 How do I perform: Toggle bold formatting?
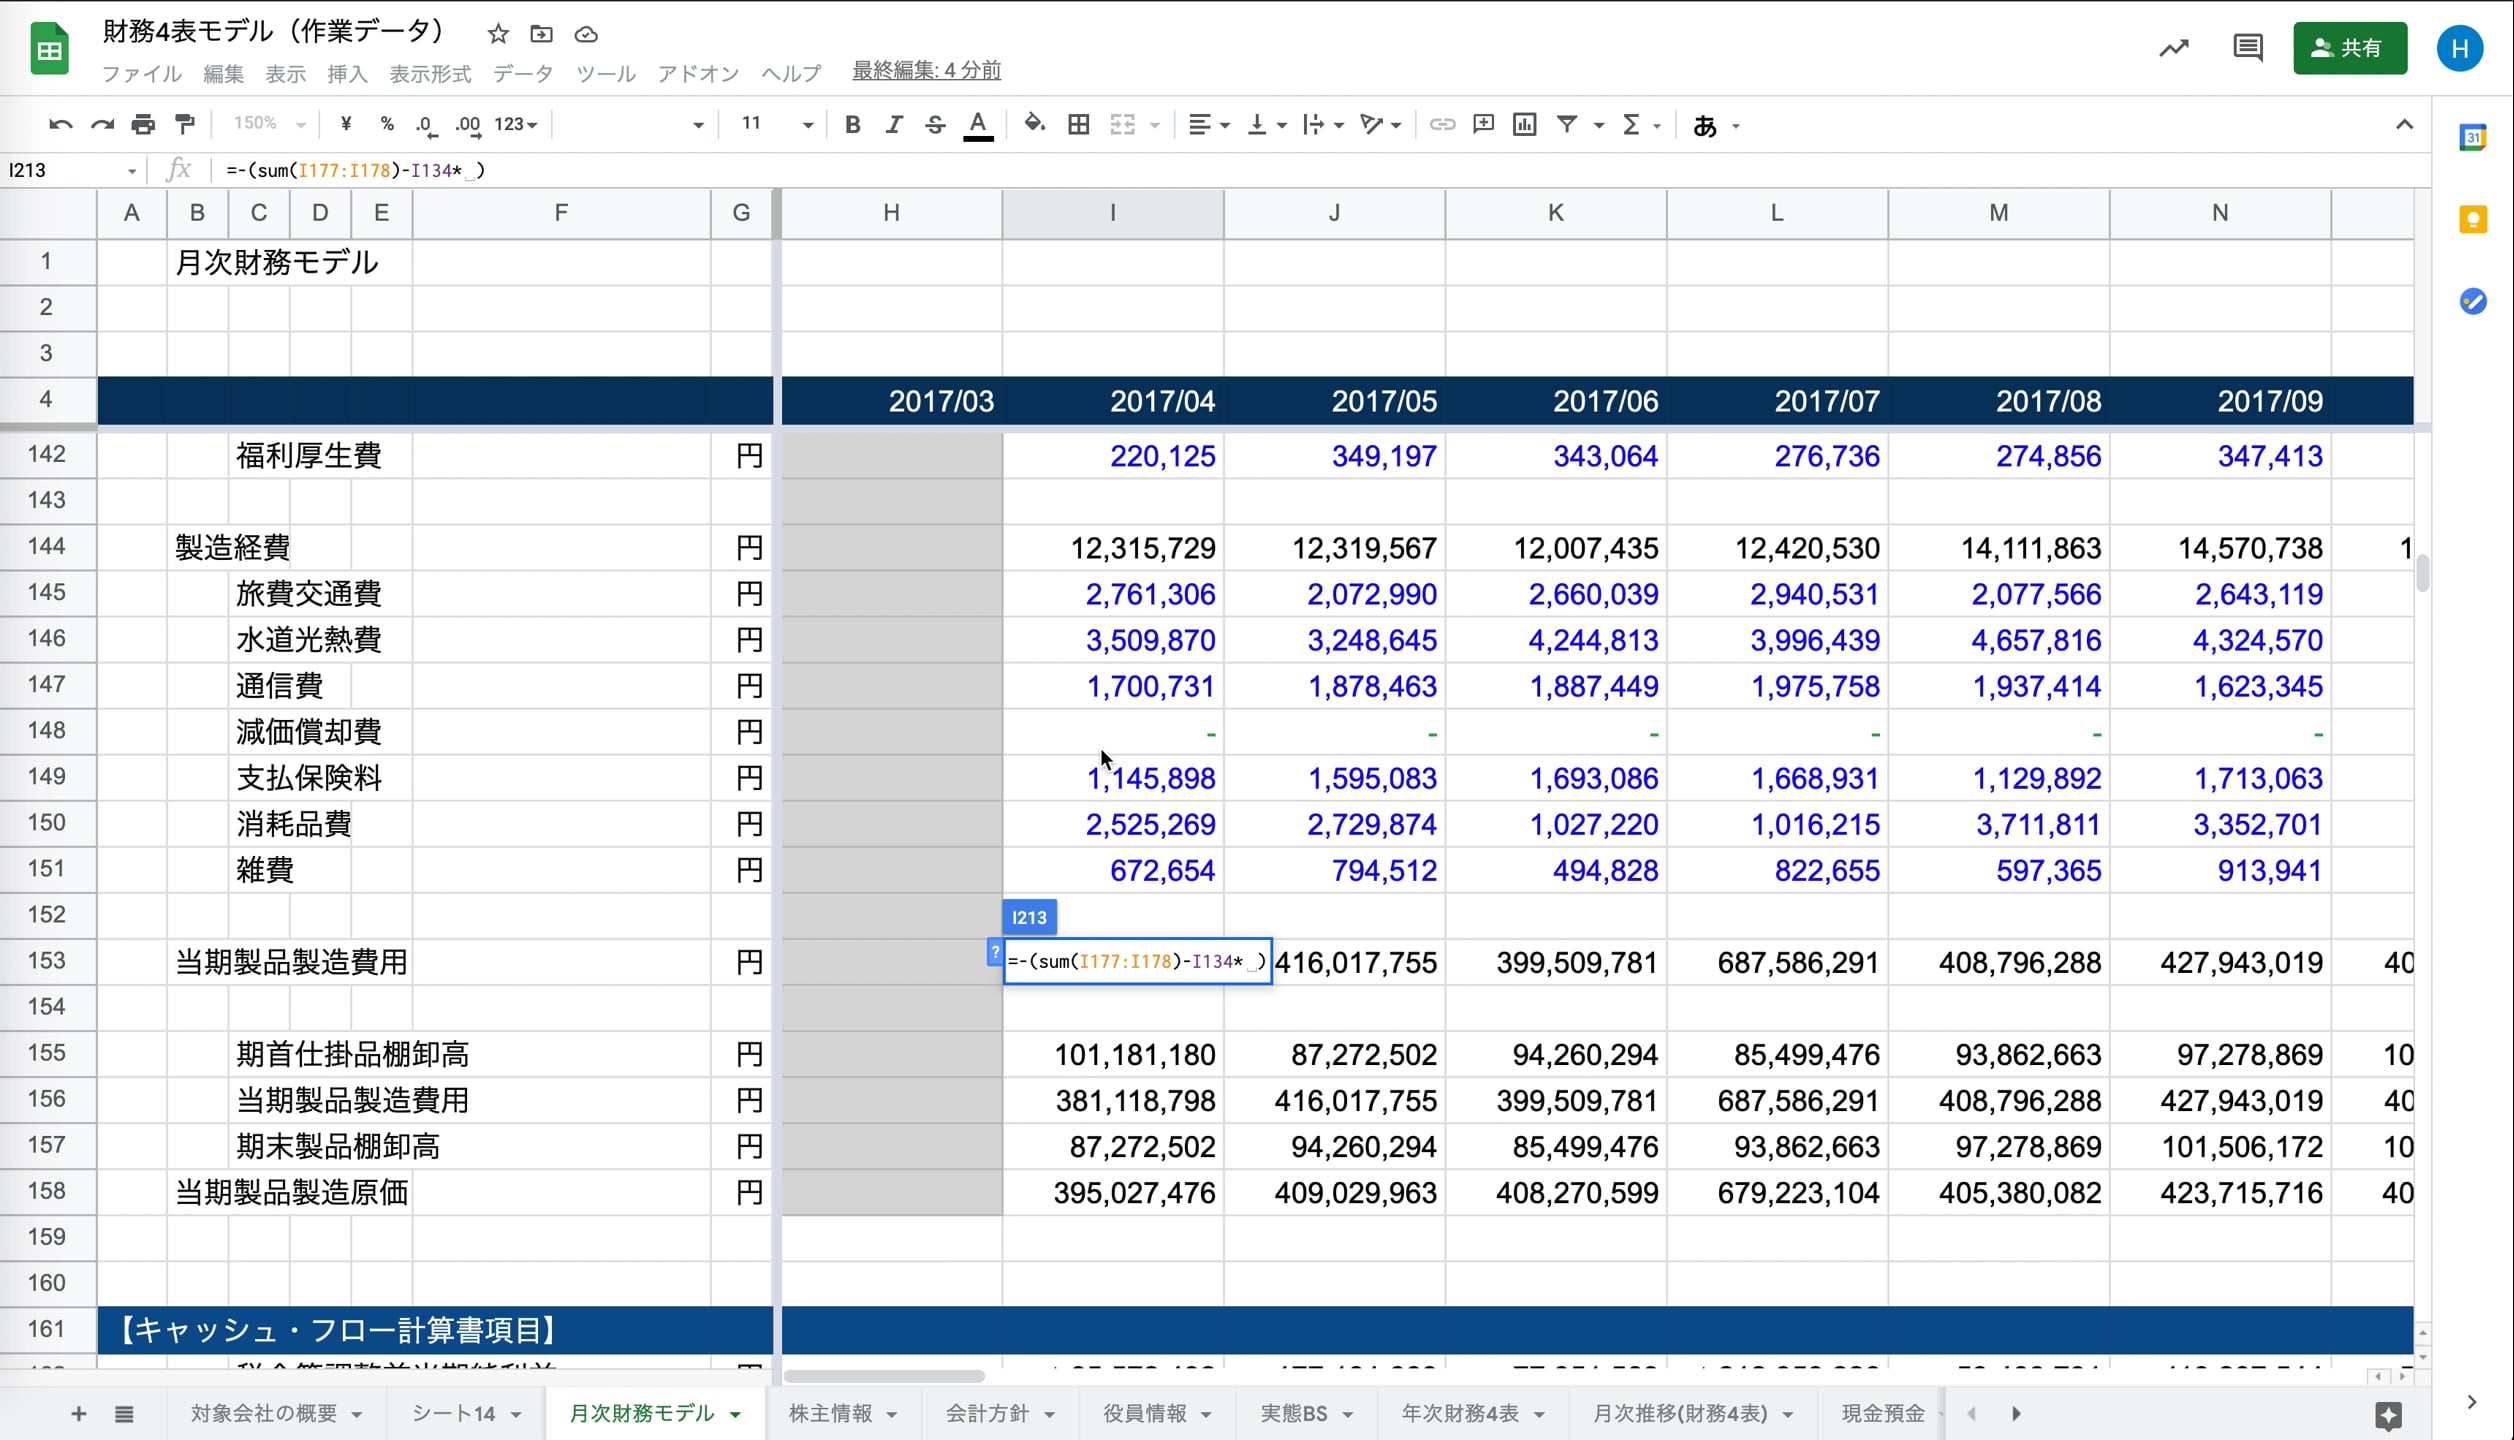coord(852,124)
